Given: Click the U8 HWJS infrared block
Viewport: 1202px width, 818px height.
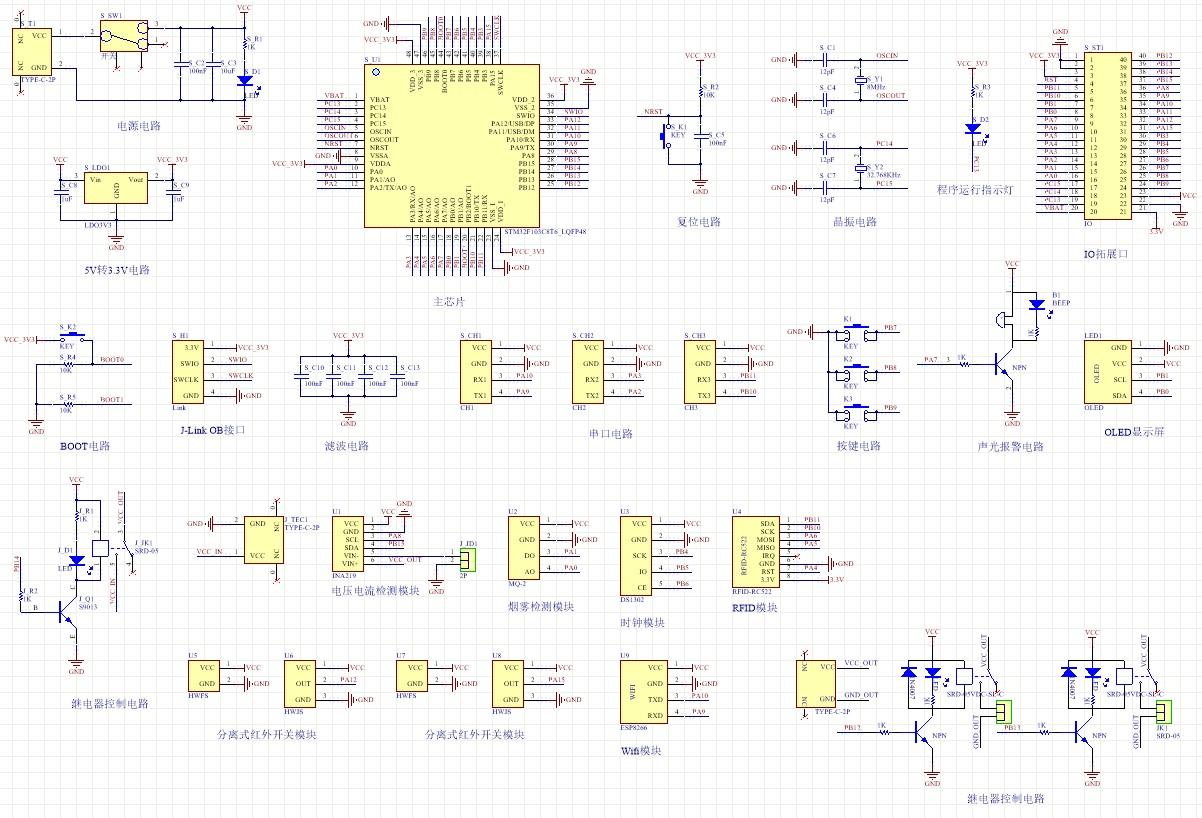Looking at the screenshot, I should [x=509, y=683].
